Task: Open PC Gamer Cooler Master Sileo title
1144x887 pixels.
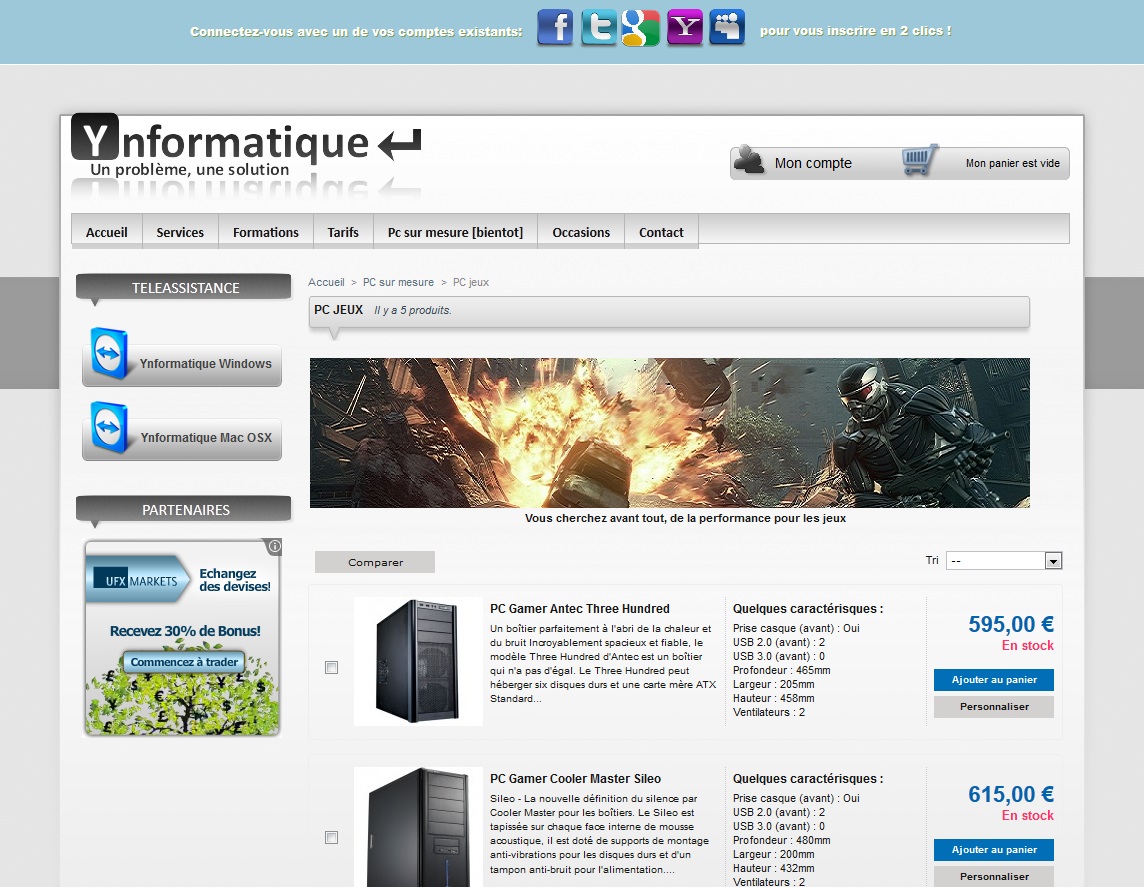Action: click(x=575, y=778)
